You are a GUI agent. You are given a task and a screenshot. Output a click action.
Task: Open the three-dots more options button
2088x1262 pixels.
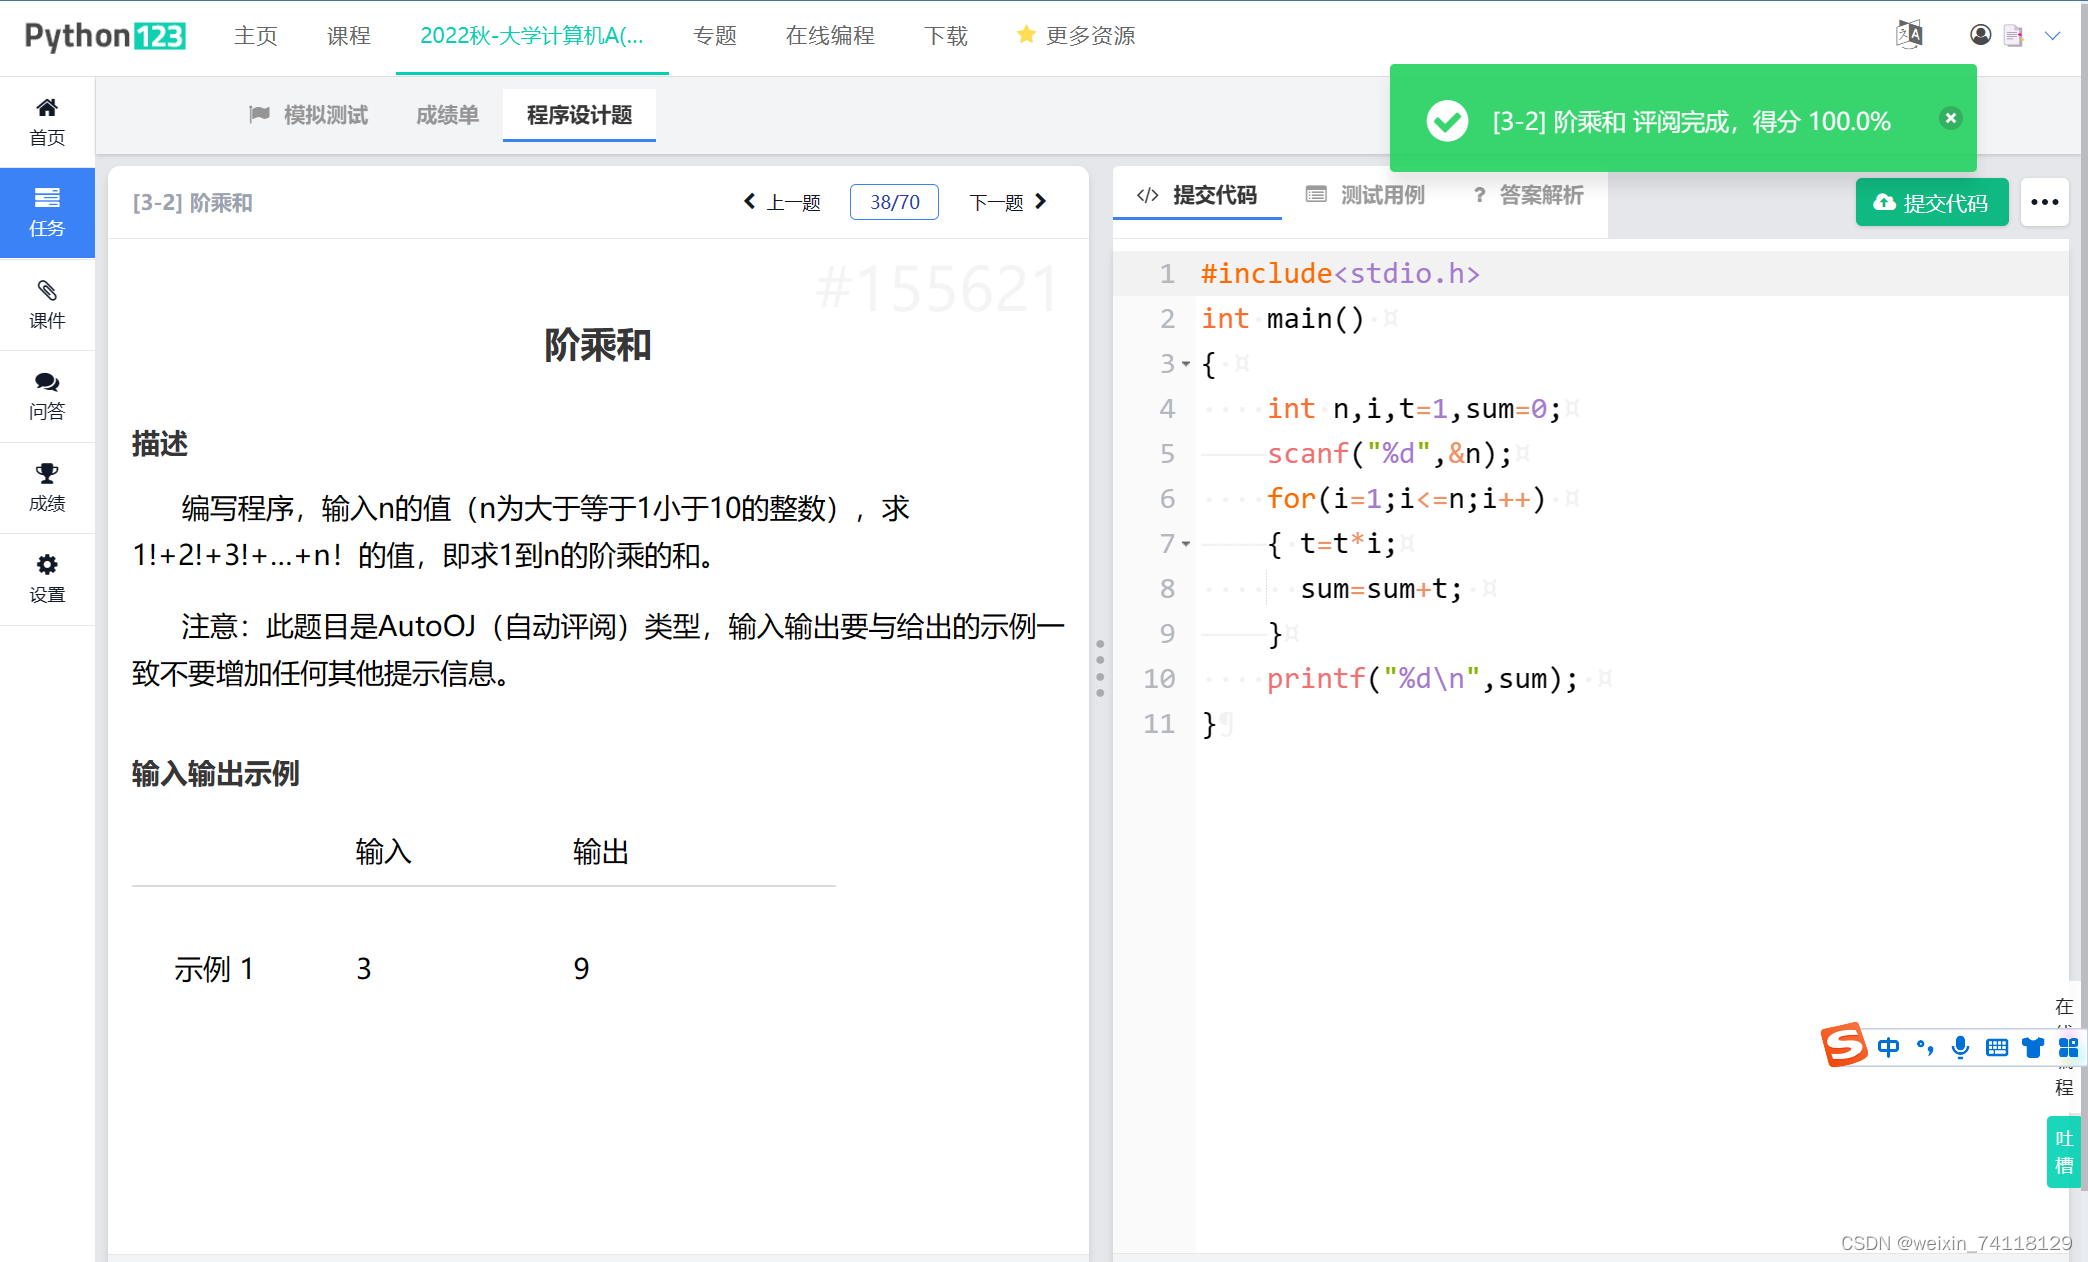click(x=2044, y=202)
